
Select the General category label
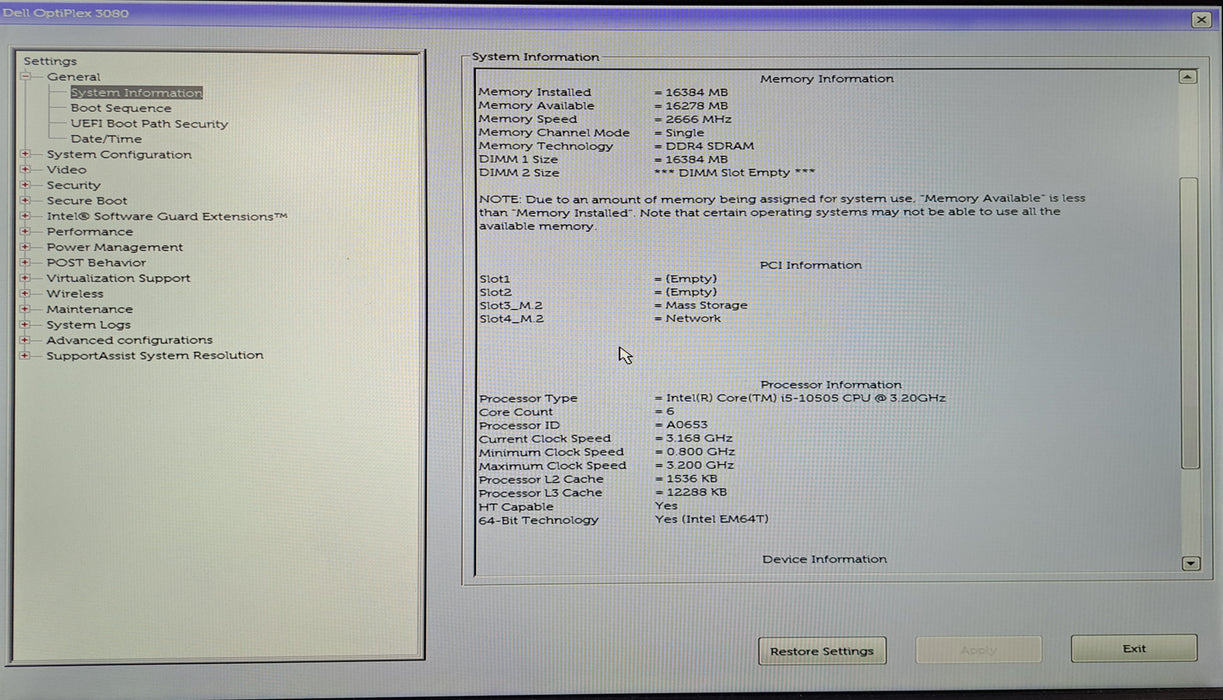click(x=73, y=77)
